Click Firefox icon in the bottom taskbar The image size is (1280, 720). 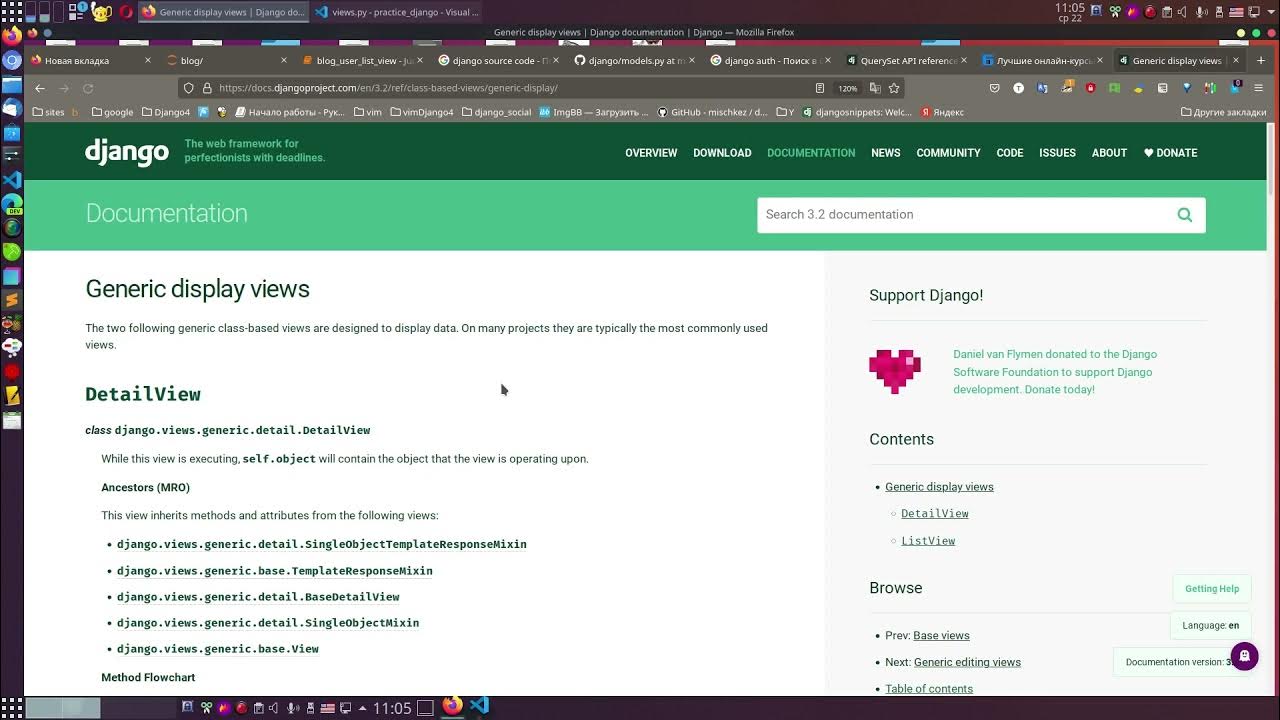452,706
